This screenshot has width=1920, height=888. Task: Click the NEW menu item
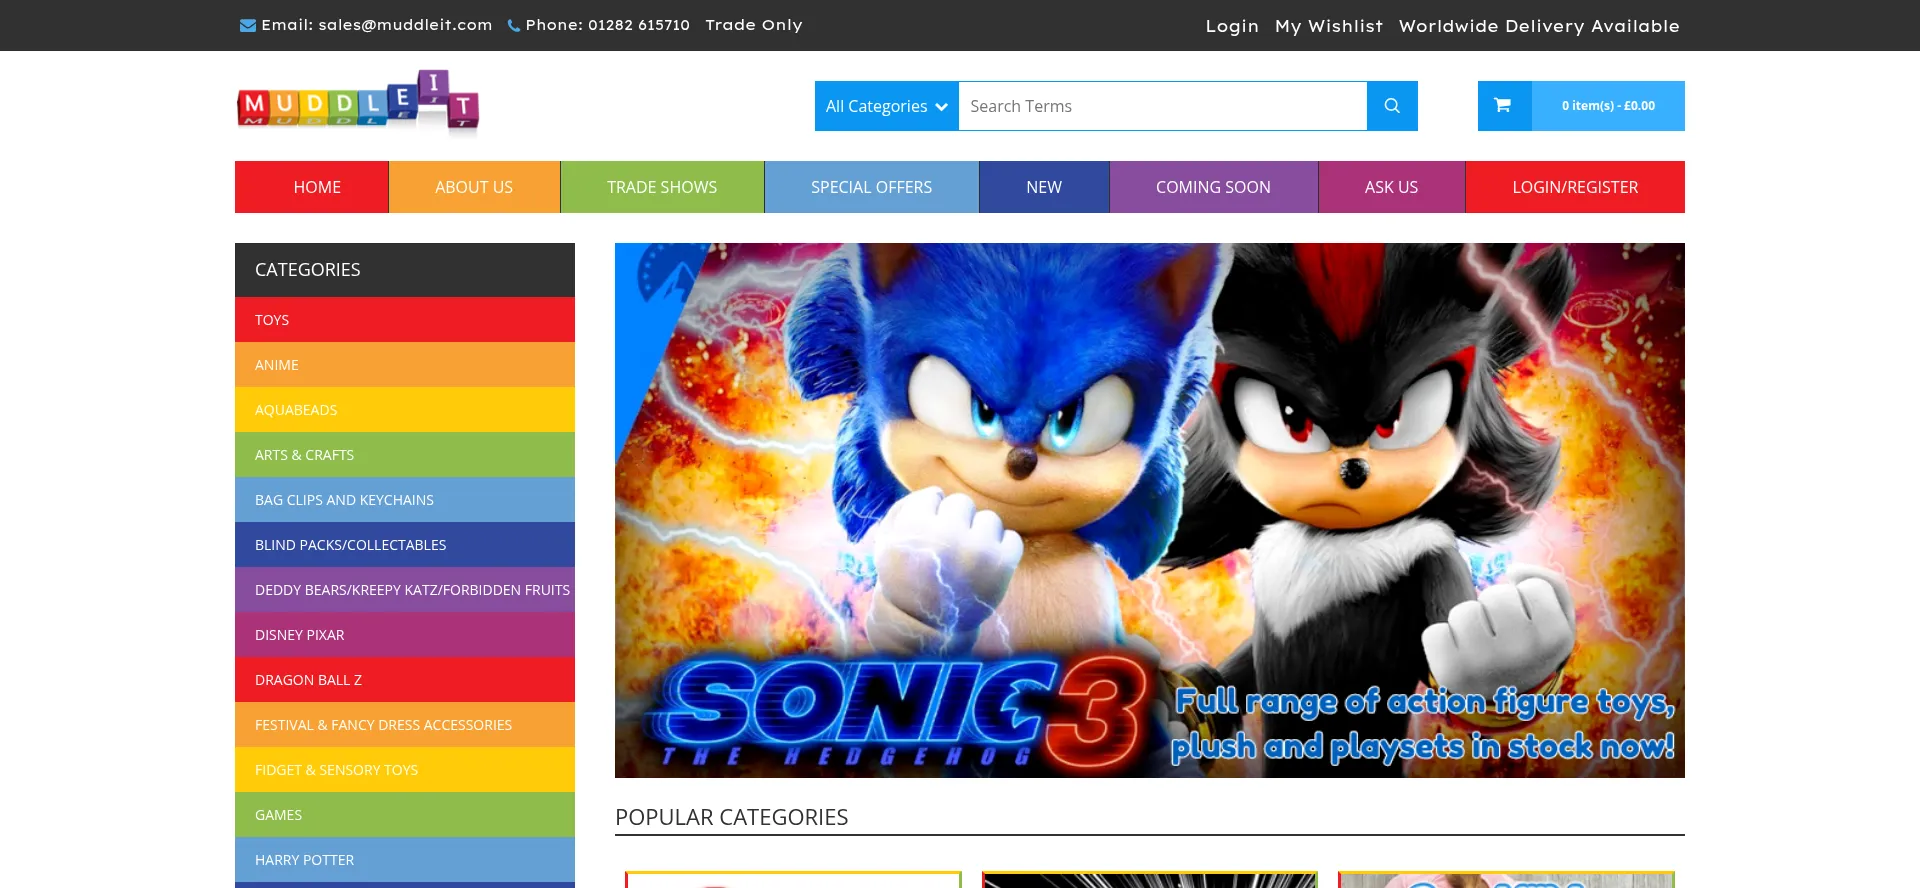click(1044, 187)
